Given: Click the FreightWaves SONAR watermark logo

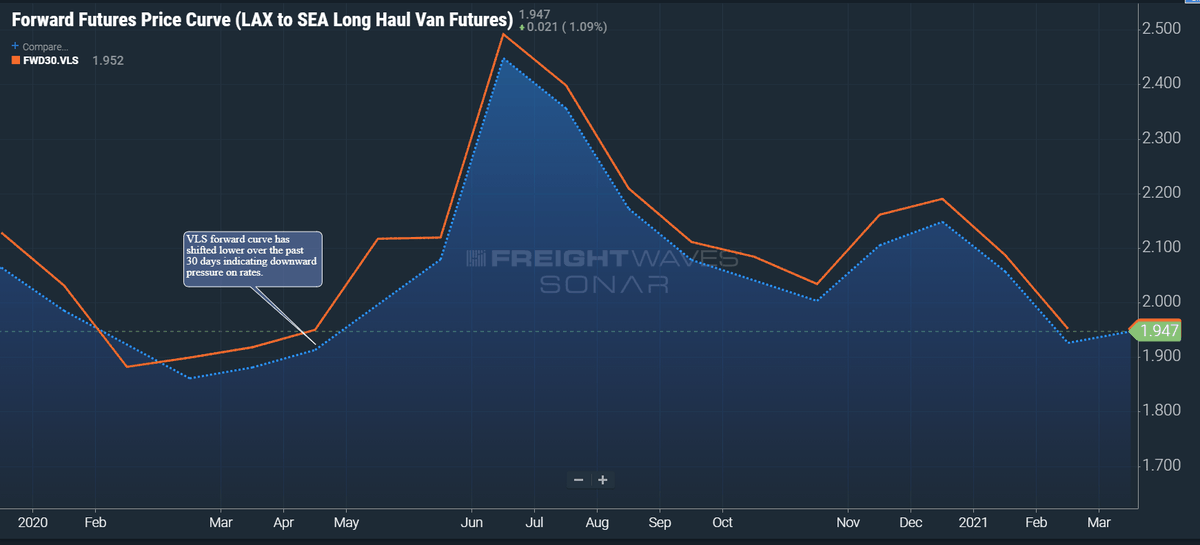Looking at the screenshot, I should [603, 271].
